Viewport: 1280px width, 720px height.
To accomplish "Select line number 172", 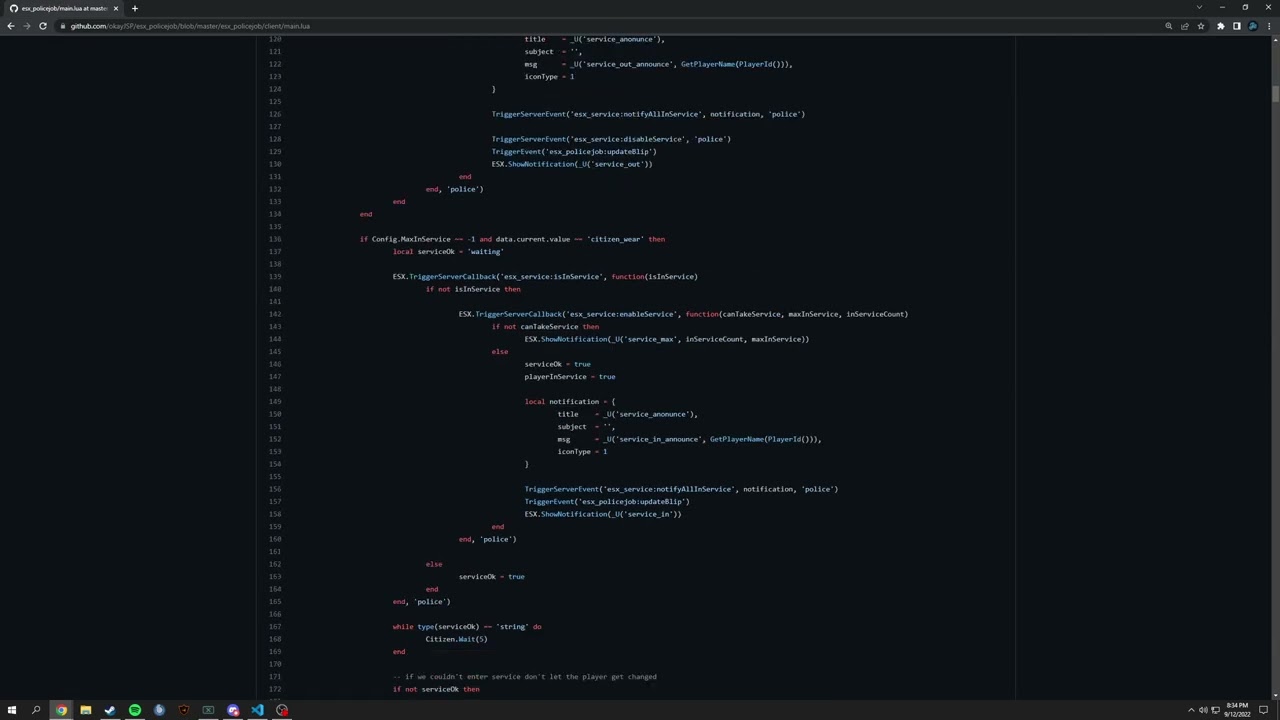I will tap(275, 689).
